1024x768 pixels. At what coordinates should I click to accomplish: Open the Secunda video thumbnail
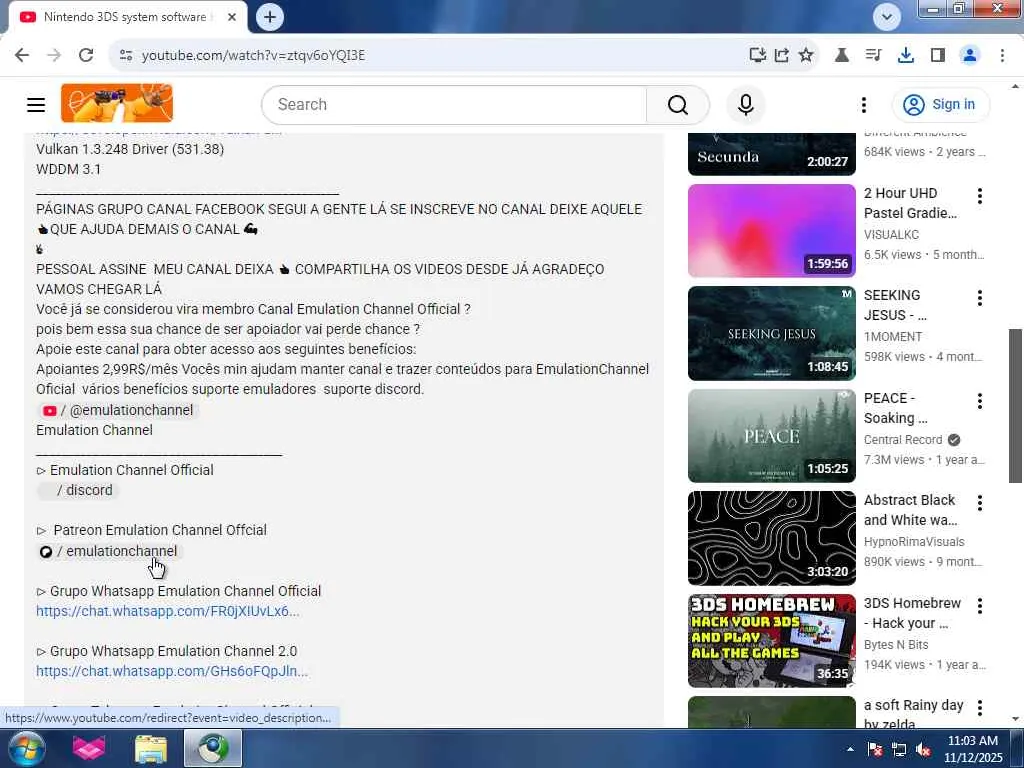(x=771, y=154)
